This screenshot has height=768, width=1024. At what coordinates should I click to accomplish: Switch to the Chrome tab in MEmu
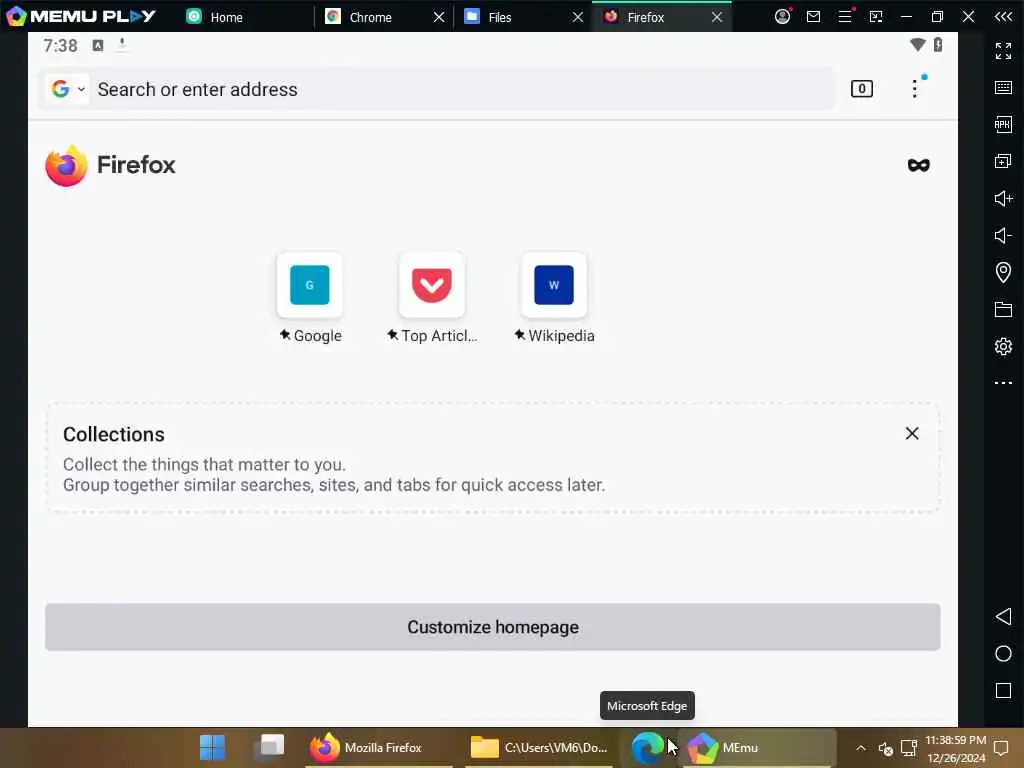pos(372,17)
